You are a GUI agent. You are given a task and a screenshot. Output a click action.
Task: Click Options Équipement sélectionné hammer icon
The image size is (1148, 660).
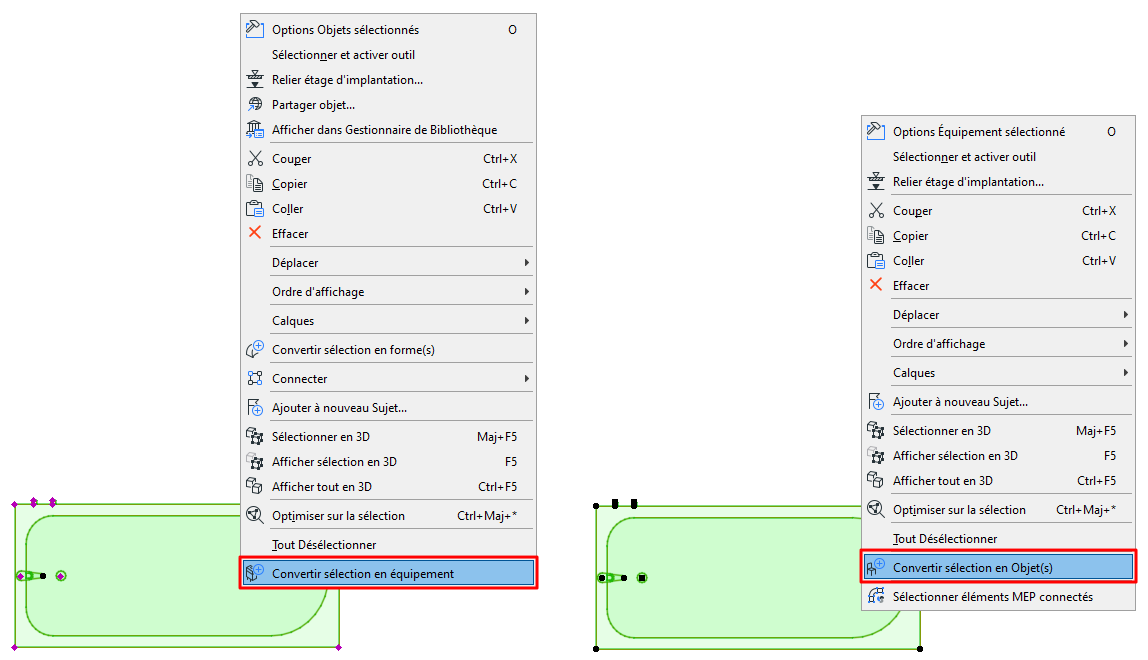876,131
